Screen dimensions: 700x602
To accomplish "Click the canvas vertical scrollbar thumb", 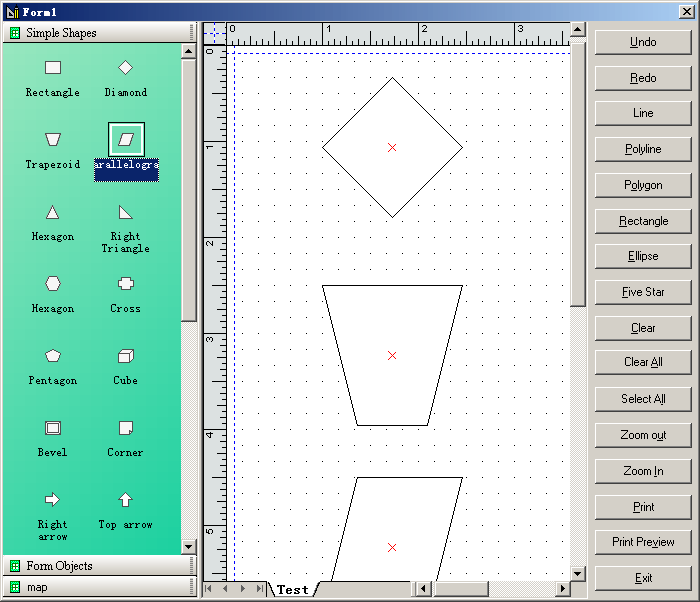I will click(x=578, y=172).
